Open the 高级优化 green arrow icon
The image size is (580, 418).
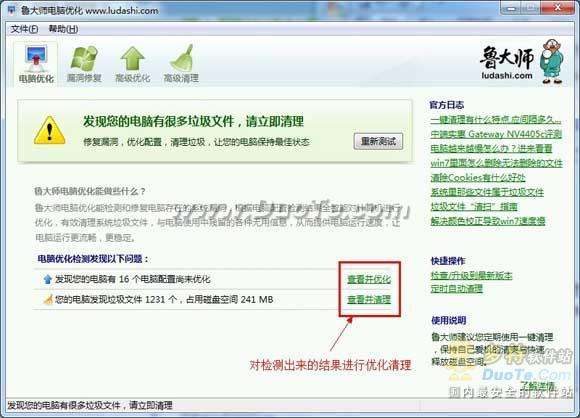(x=132, y=64)
